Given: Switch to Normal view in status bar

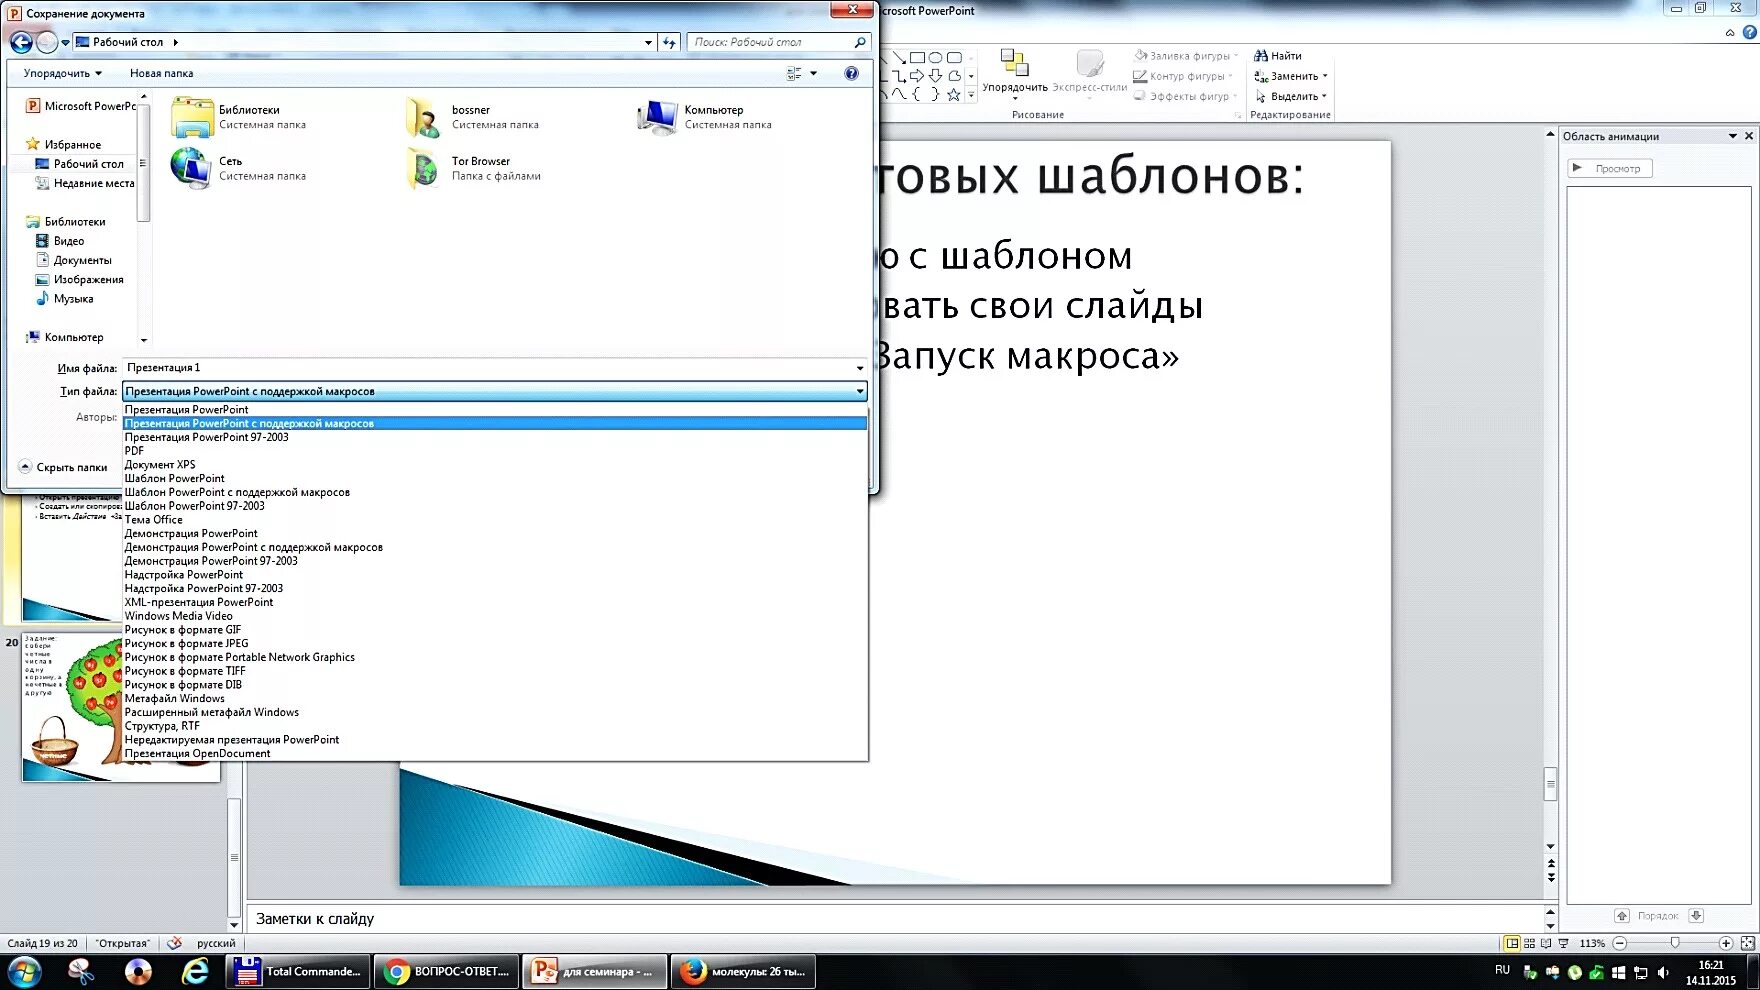Looking at the screenshot, I should coord(1512,943).
